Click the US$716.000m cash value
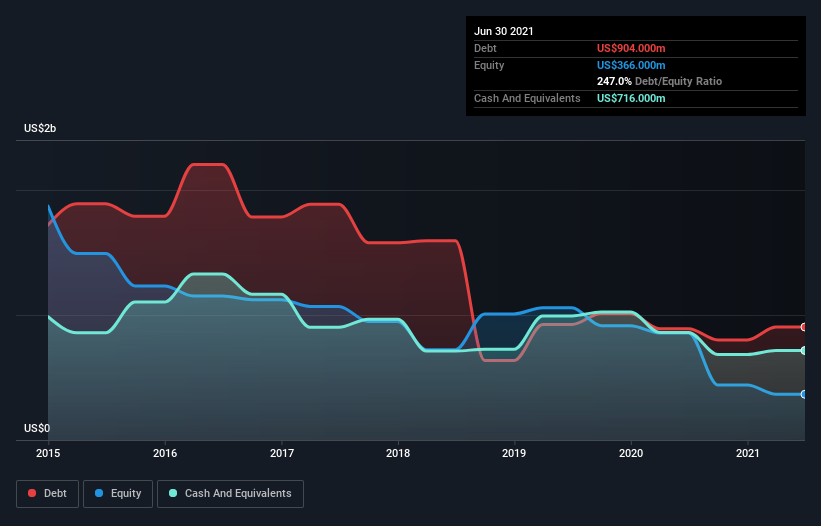The width and height of the screenshot is (821, 526). (631, 98)
